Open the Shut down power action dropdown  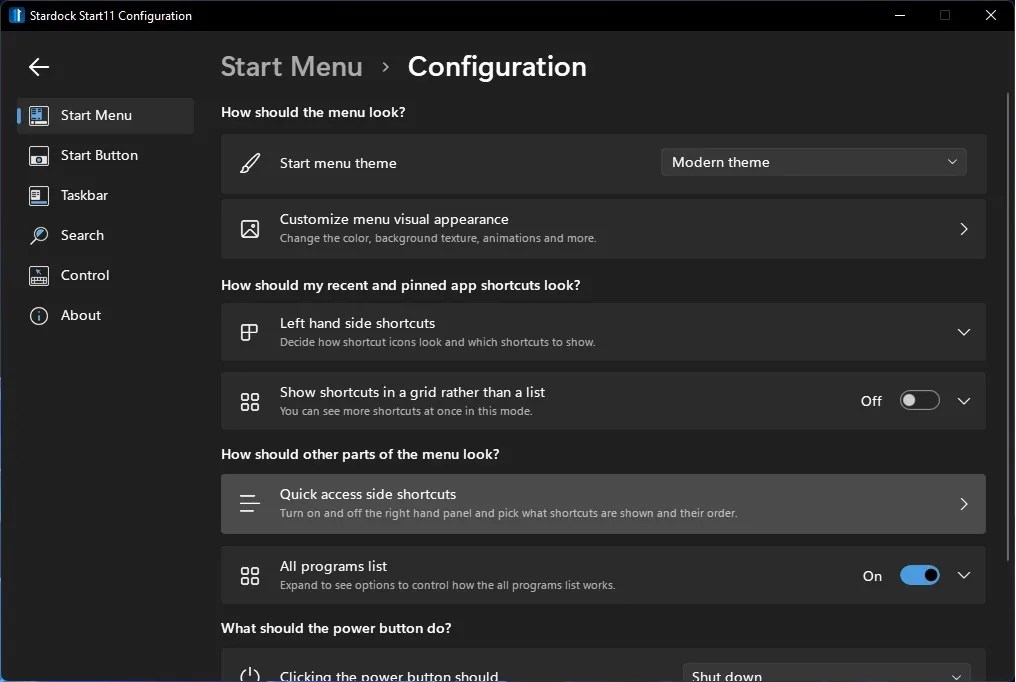tap(827, 673)
